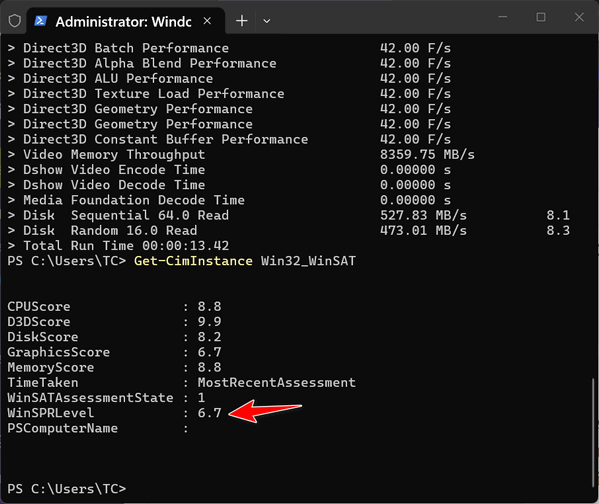This screenshot has width=599, height=504.
Task: Click the WinSPRLevel value 6.7
Action: tap(209, 413)
